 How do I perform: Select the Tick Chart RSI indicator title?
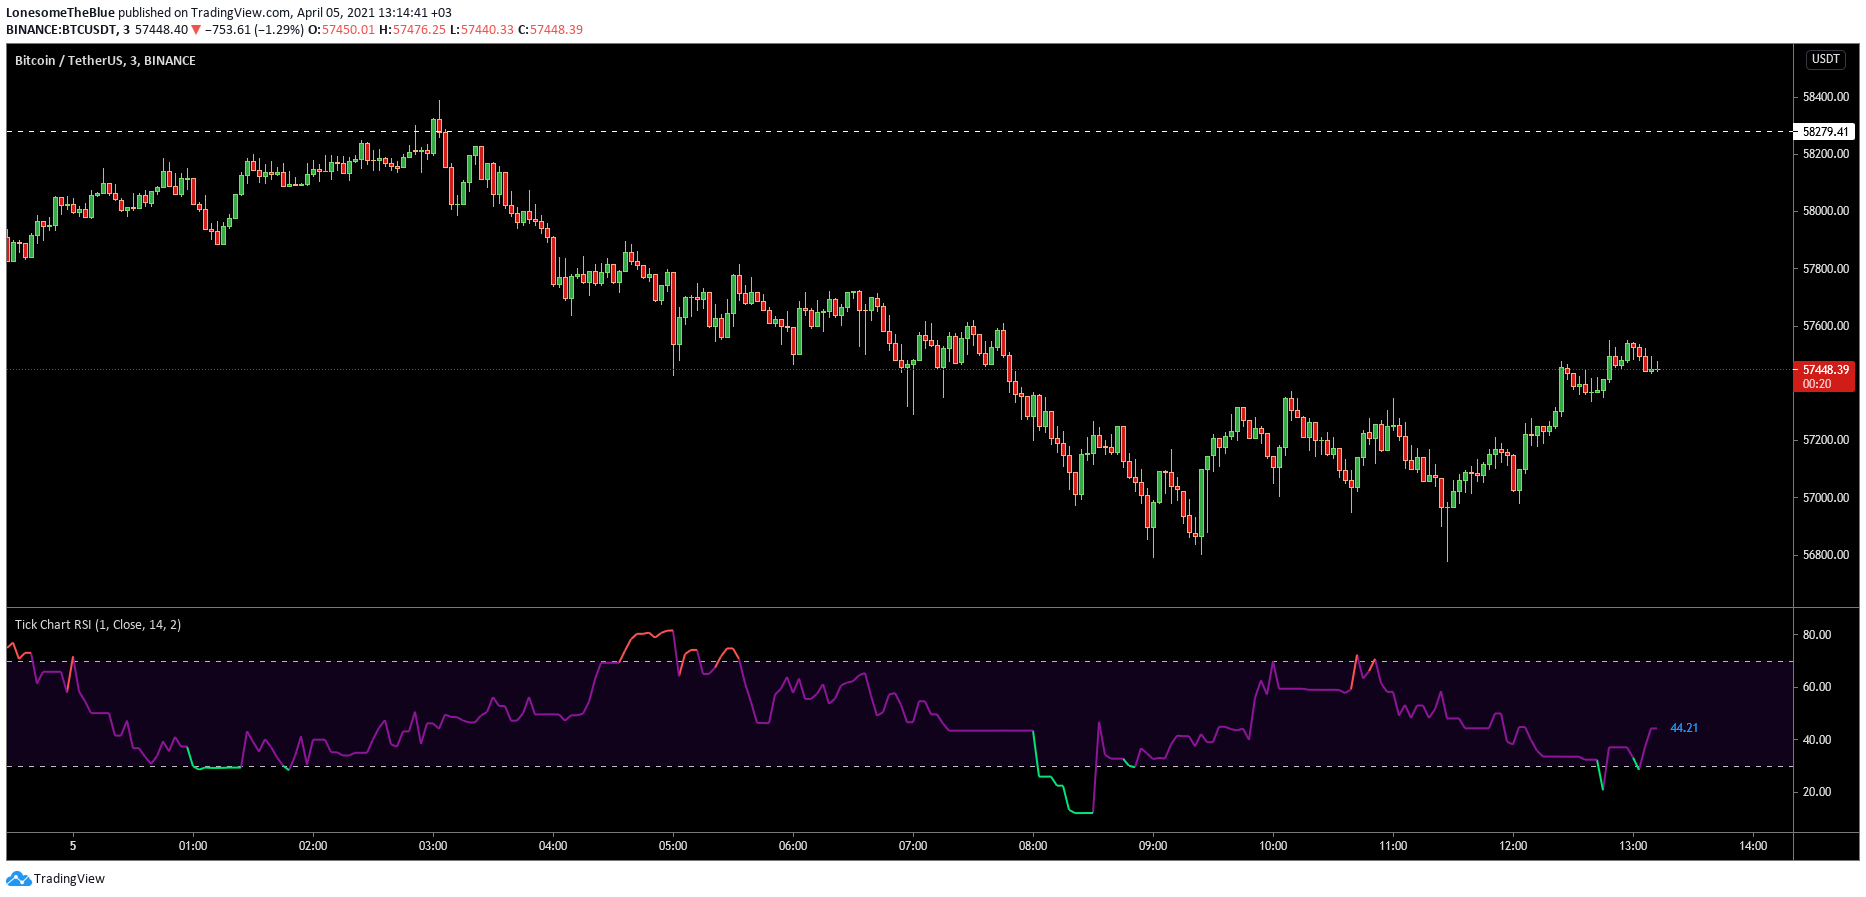click(98, 625)
